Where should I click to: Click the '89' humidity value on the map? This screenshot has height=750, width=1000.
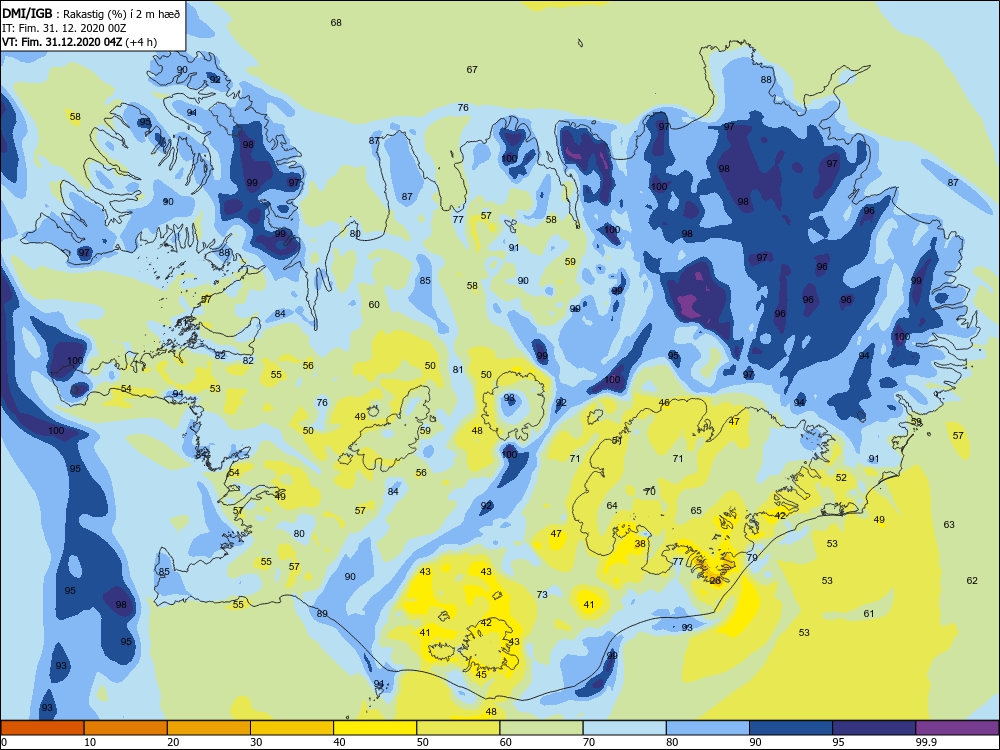322,614
